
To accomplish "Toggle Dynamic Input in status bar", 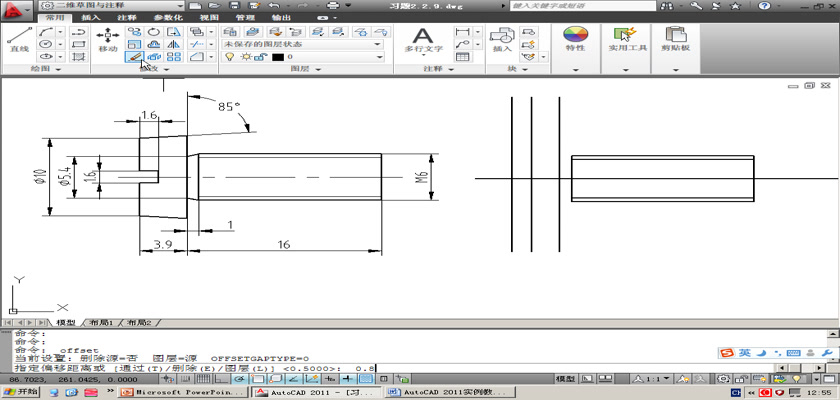I will coord(329,379).
